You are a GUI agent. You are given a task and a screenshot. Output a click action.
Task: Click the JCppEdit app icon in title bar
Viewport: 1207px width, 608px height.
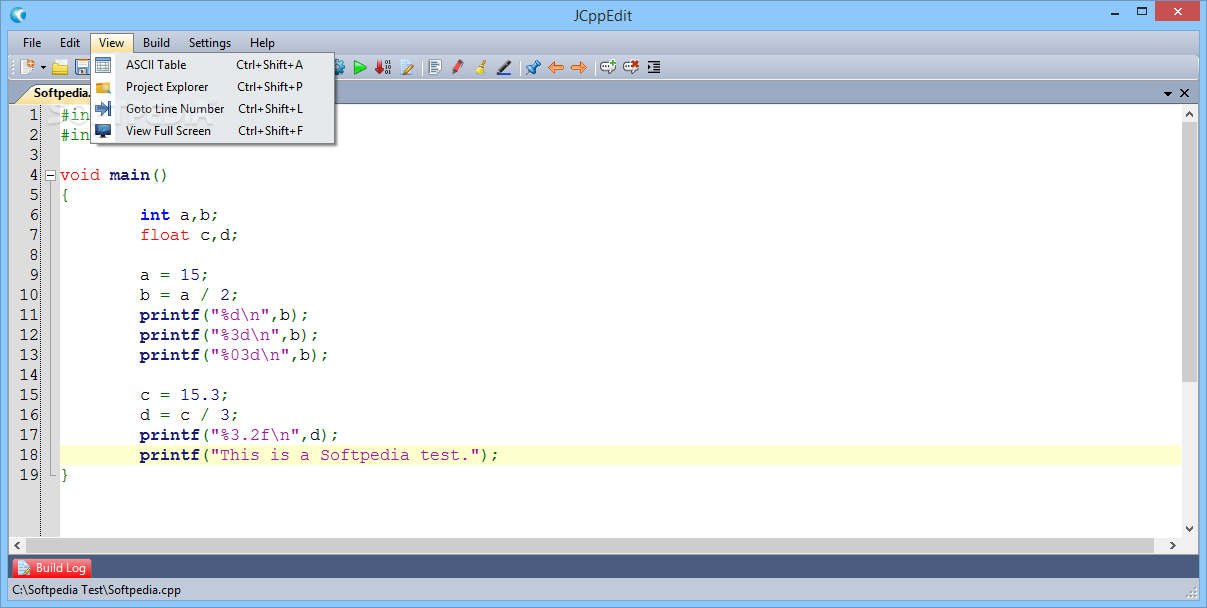17,15
